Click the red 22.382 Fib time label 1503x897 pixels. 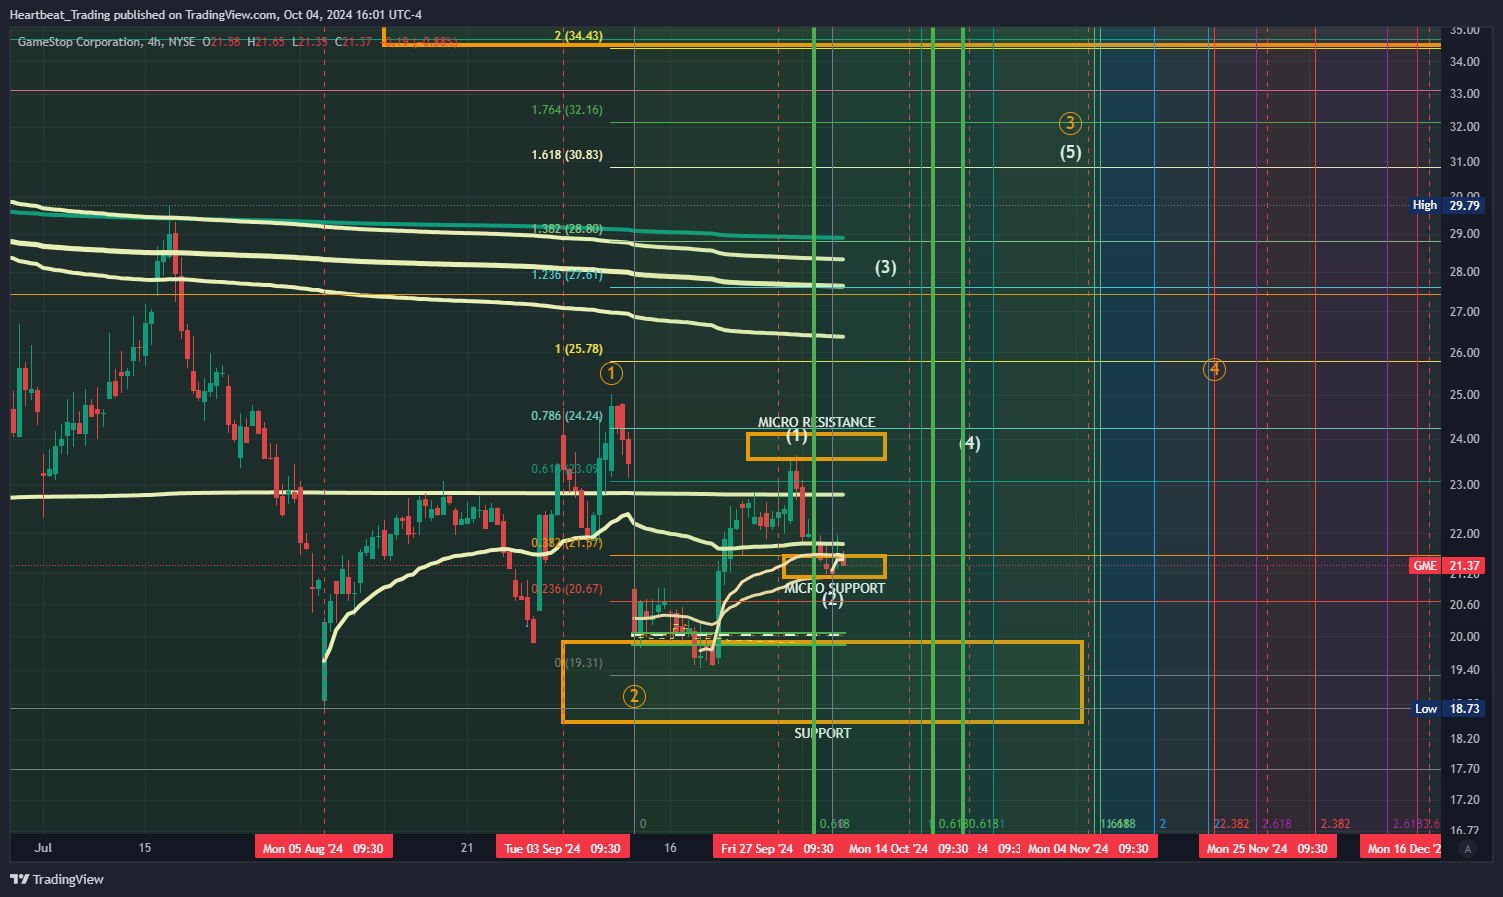point(1232,824)
